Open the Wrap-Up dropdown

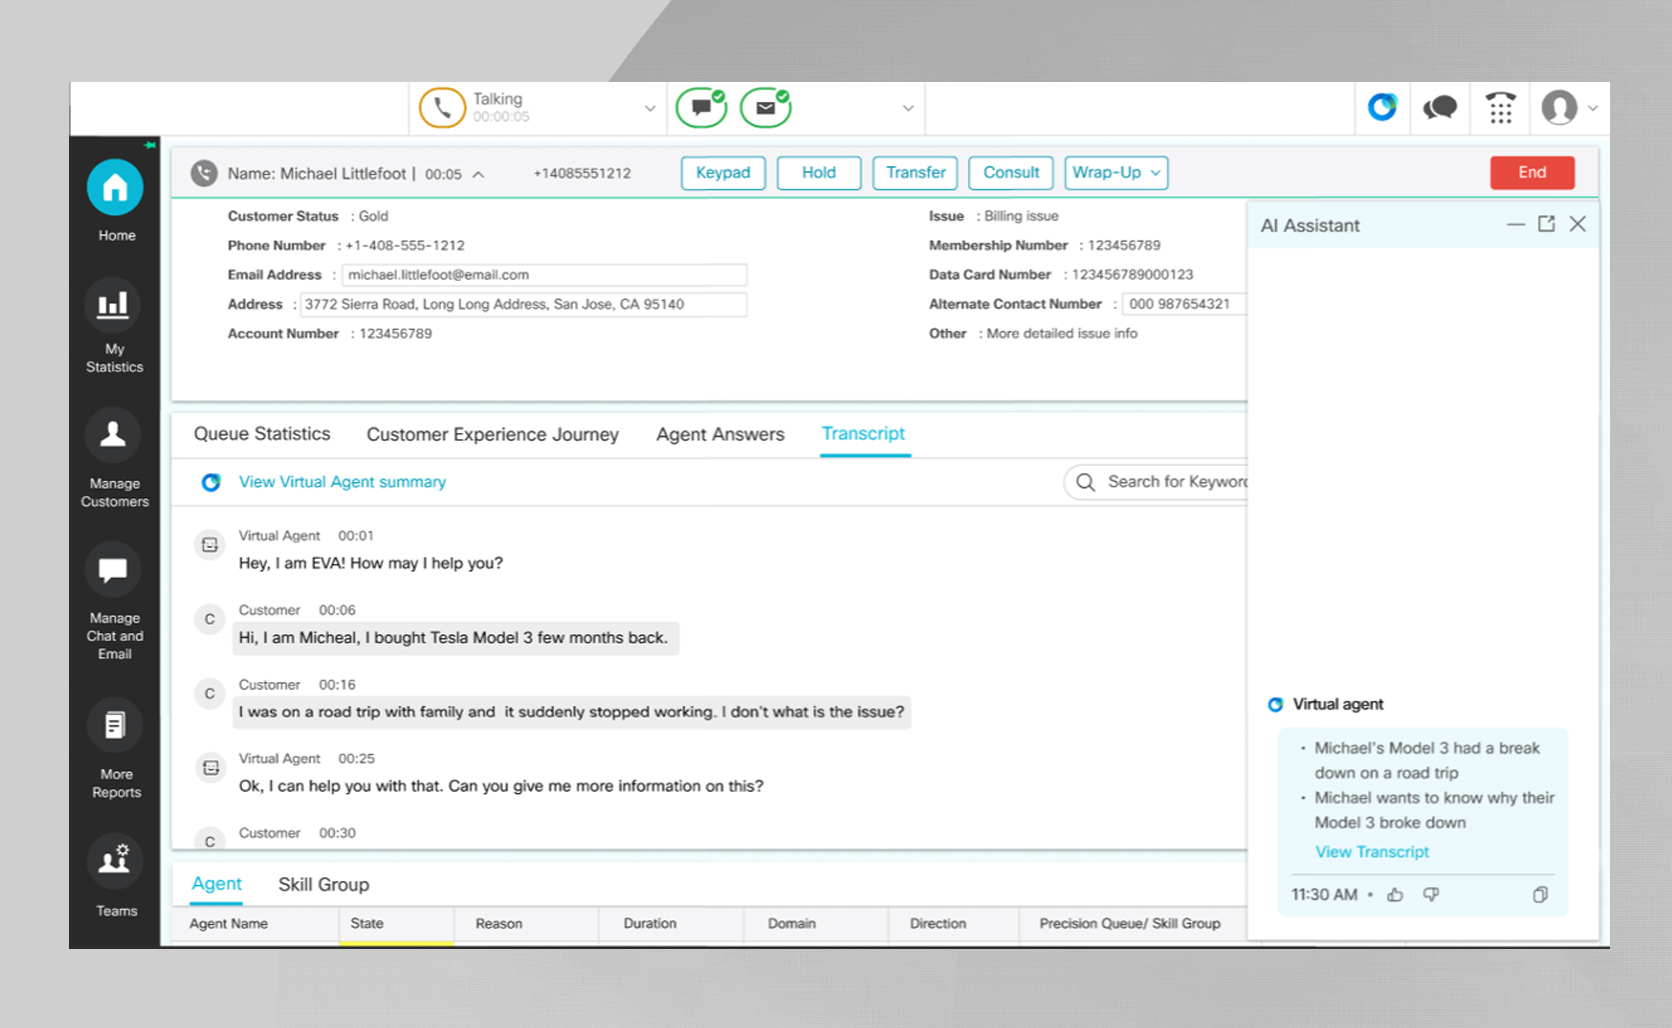(x=1116, y=173)
